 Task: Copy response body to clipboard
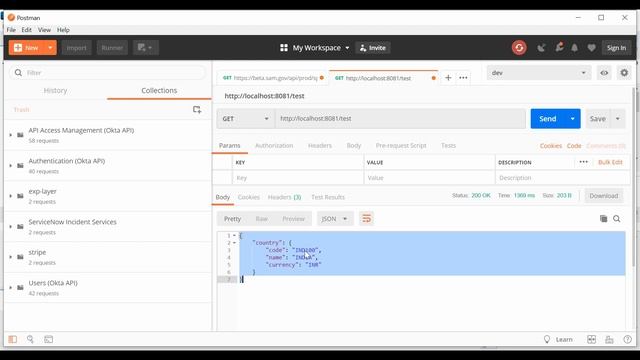(603, 219)
